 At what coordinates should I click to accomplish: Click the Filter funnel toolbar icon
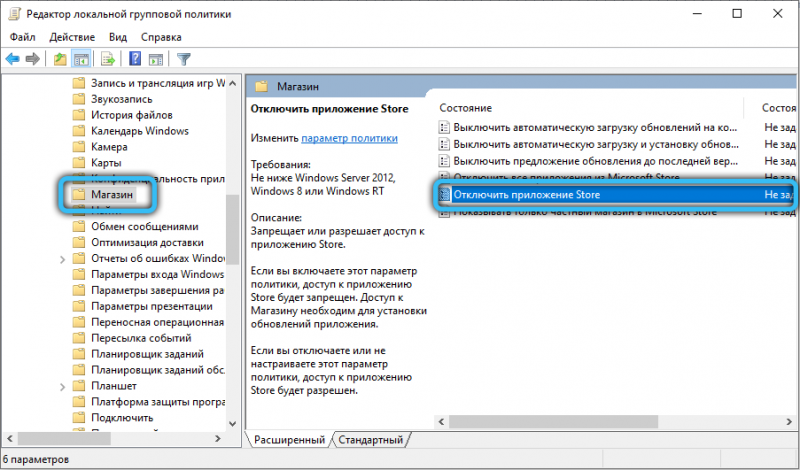[184, 59]
